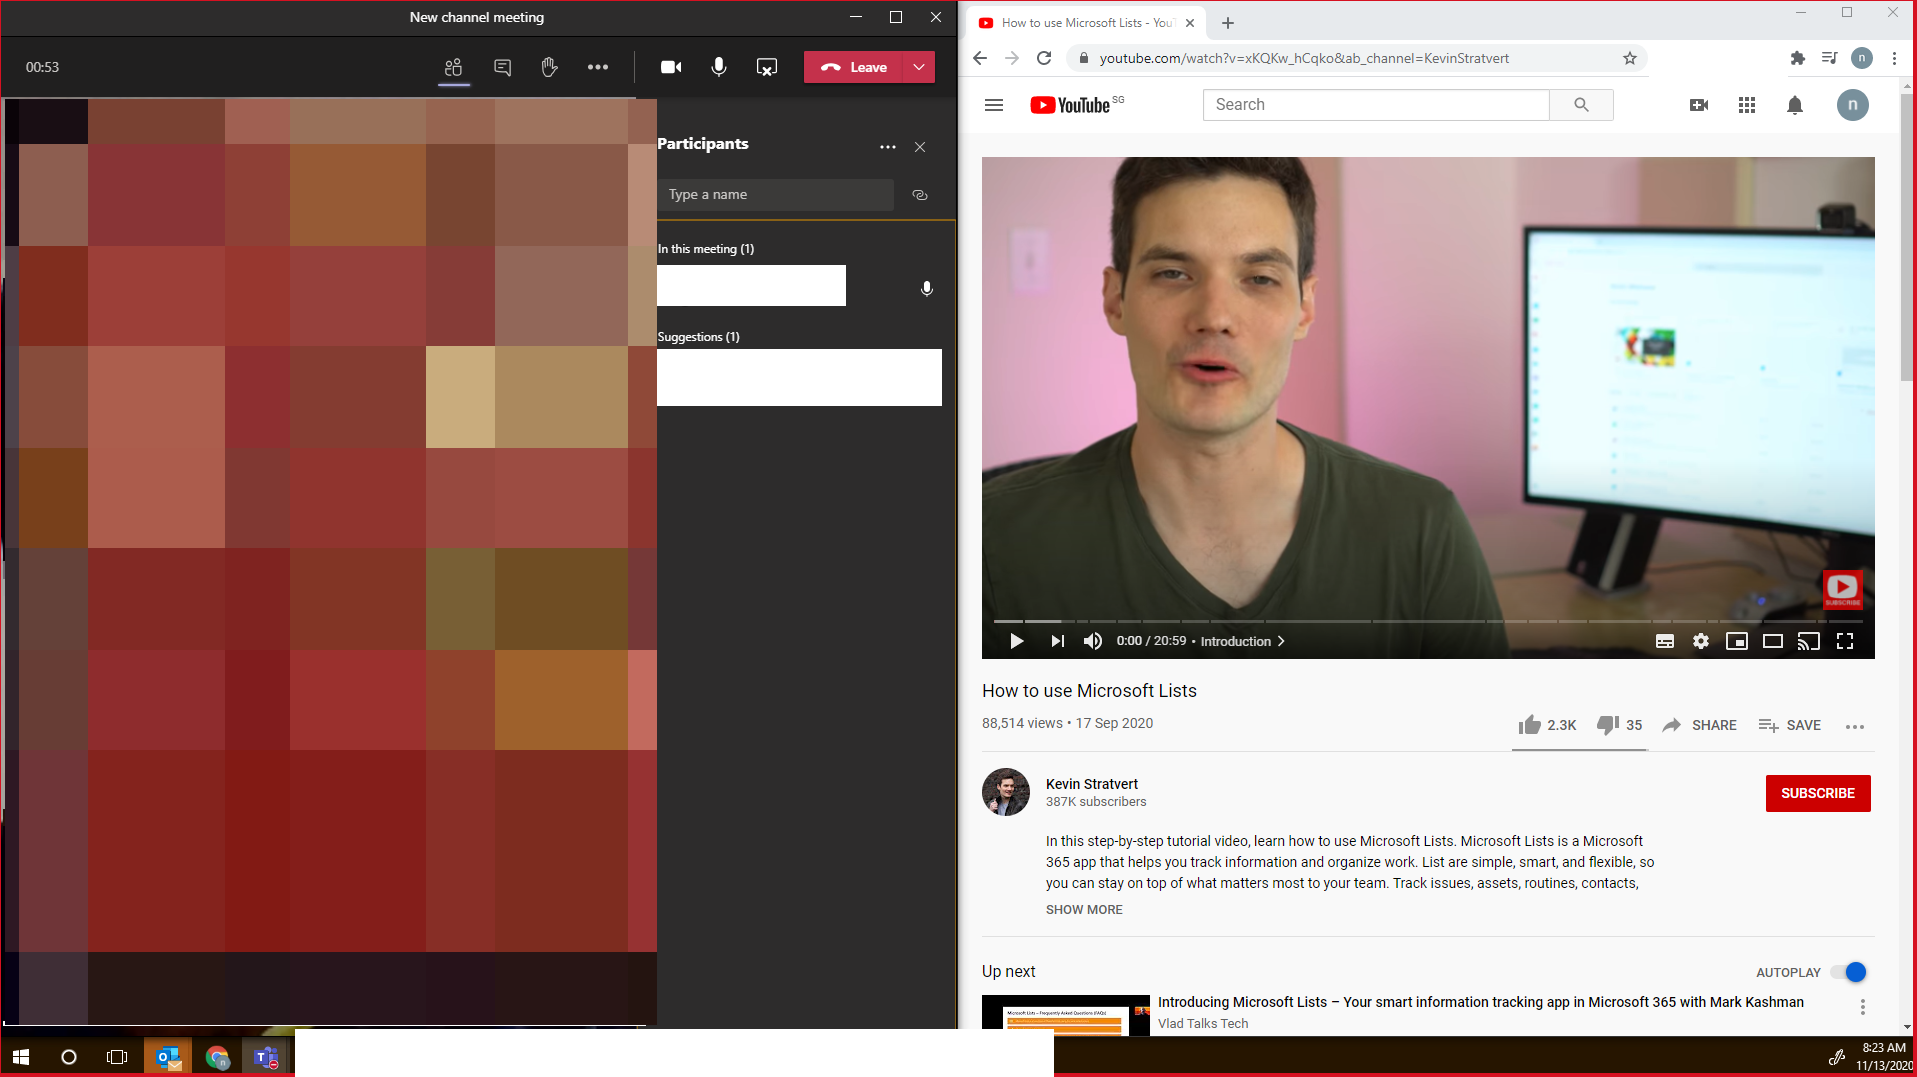Open YouTube hamburger guide menu

coord(994,105)
